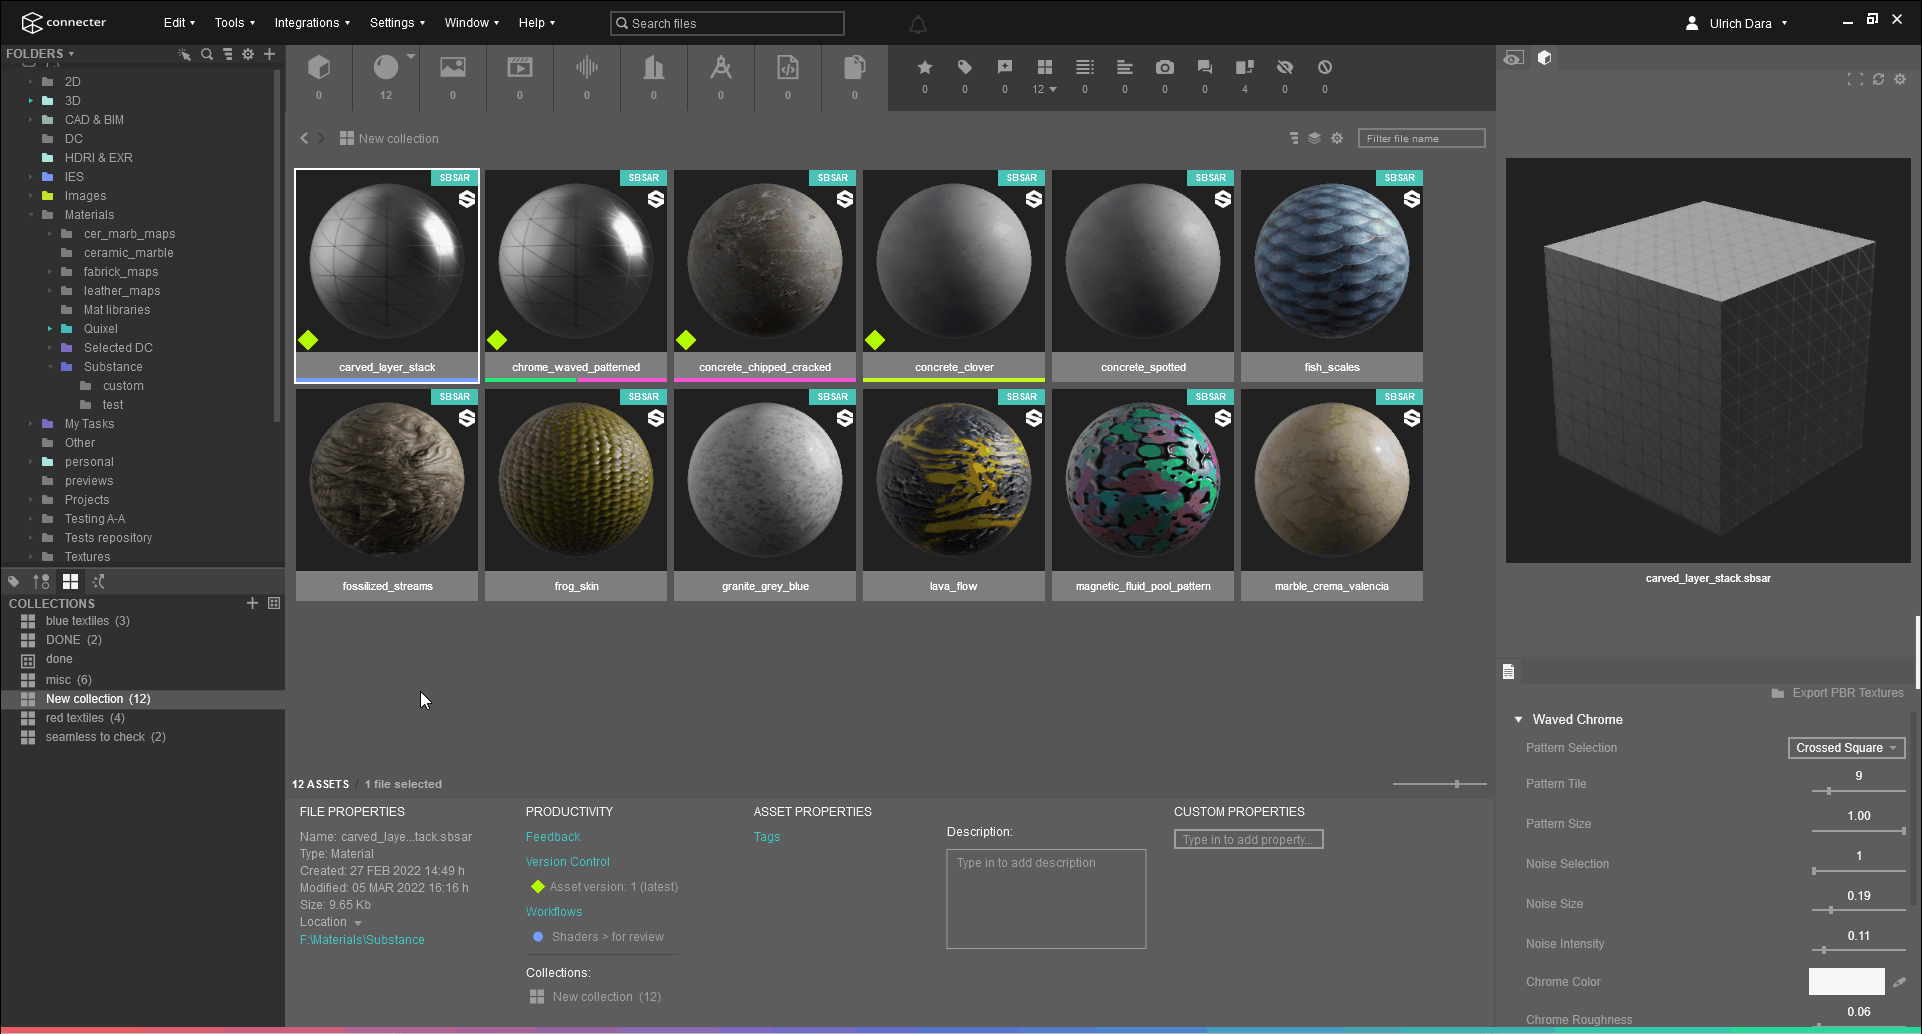Open the F:\Materials\Substance location link
Image resolution: width=1922 pixels, height=1034 pixels.
pos(362,940)
